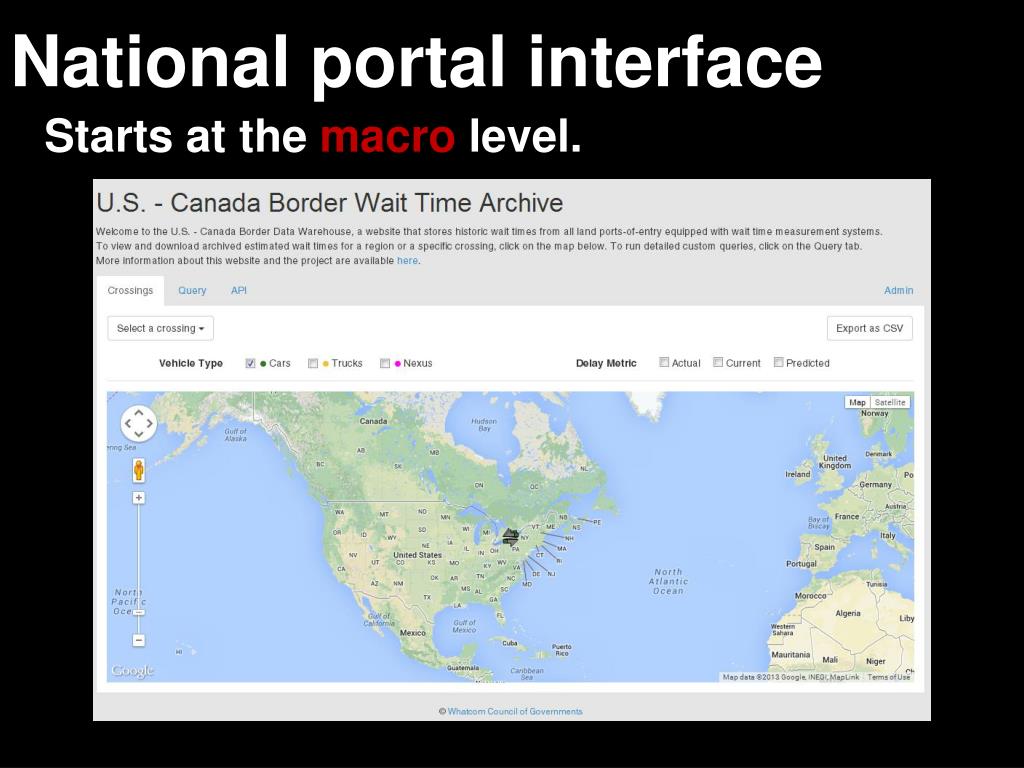The image size is (1024, 768).
Task: Enable the Nexus checkbox
Action: click(385, 363)
